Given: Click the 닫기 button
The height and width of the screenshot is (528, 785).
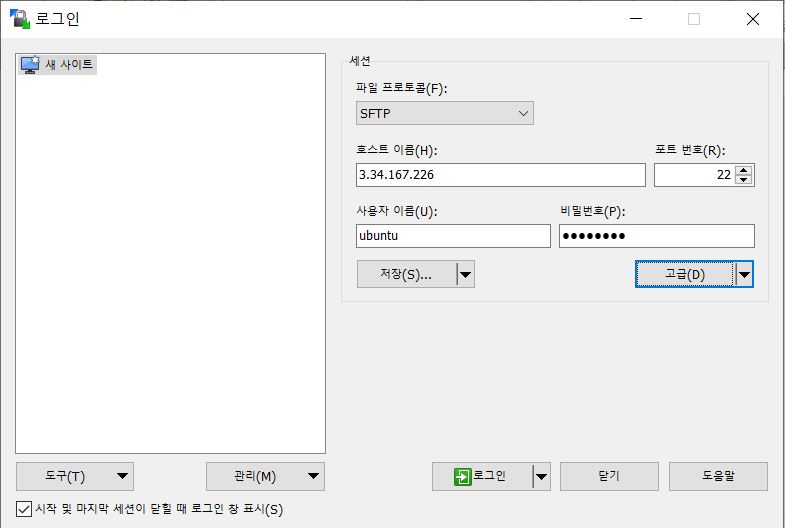Looking at the screenshot, I should (609, 476).
